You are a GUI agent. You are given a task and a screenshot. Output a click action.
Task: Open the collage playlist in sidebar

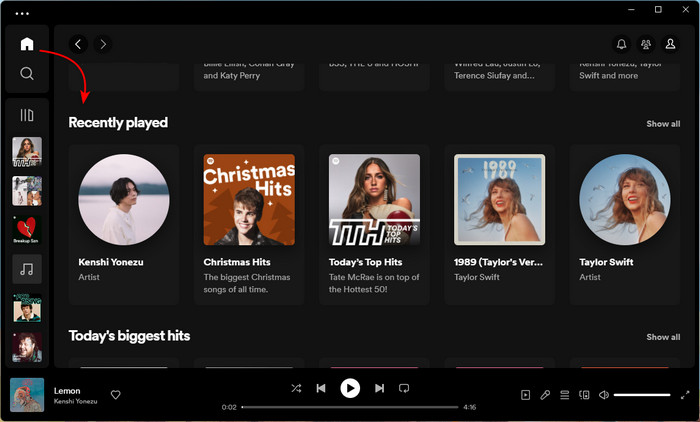click(x=27, y=191)
